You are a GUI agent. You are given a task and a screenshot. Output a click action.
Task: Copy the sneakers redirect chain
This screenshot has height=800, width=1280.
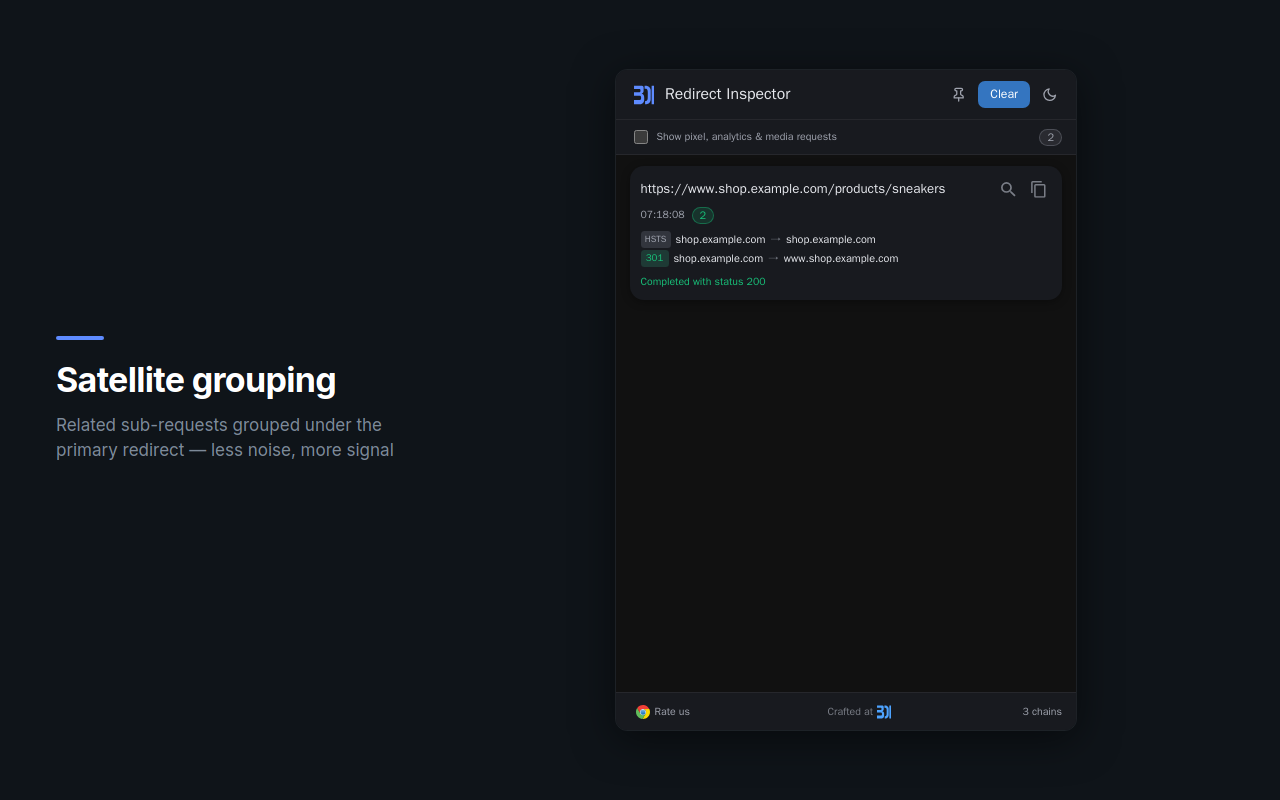click(x=1038, y=188)
